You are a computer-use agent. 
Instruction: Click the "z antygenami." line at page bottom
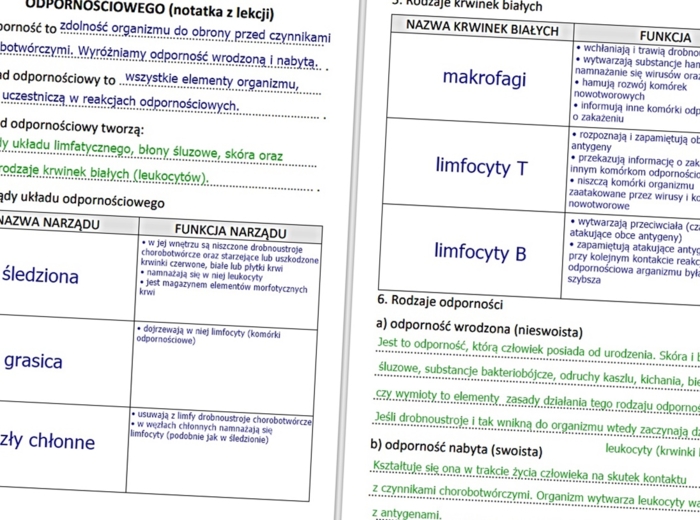(x=406, y=513)
